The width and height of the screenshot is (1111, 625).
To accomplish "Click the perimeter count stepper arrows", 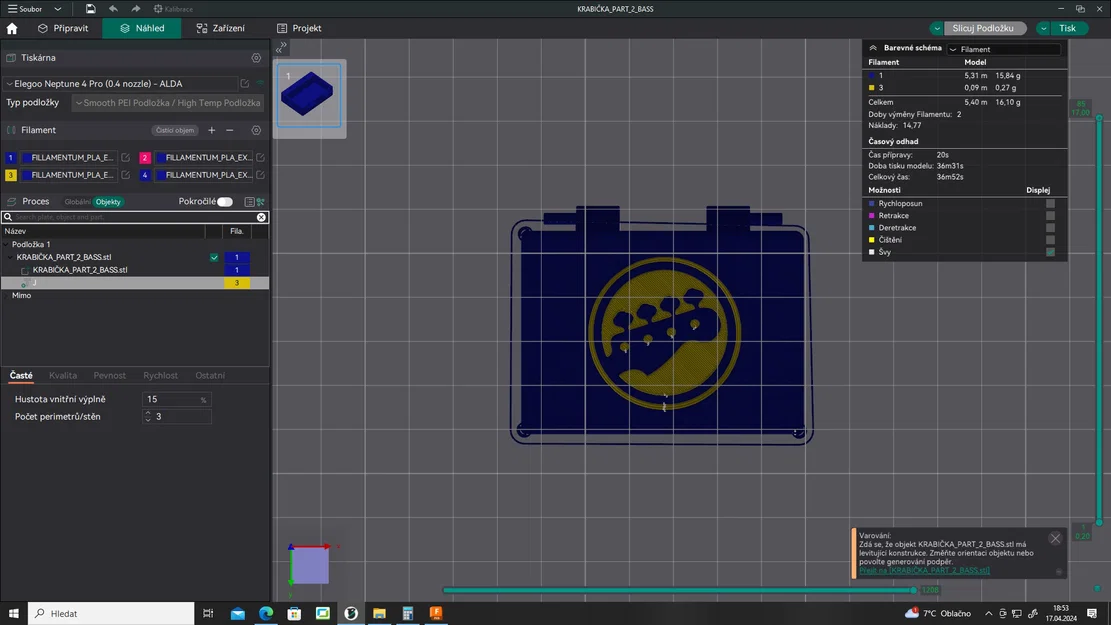I will click(x=148, y=417).
